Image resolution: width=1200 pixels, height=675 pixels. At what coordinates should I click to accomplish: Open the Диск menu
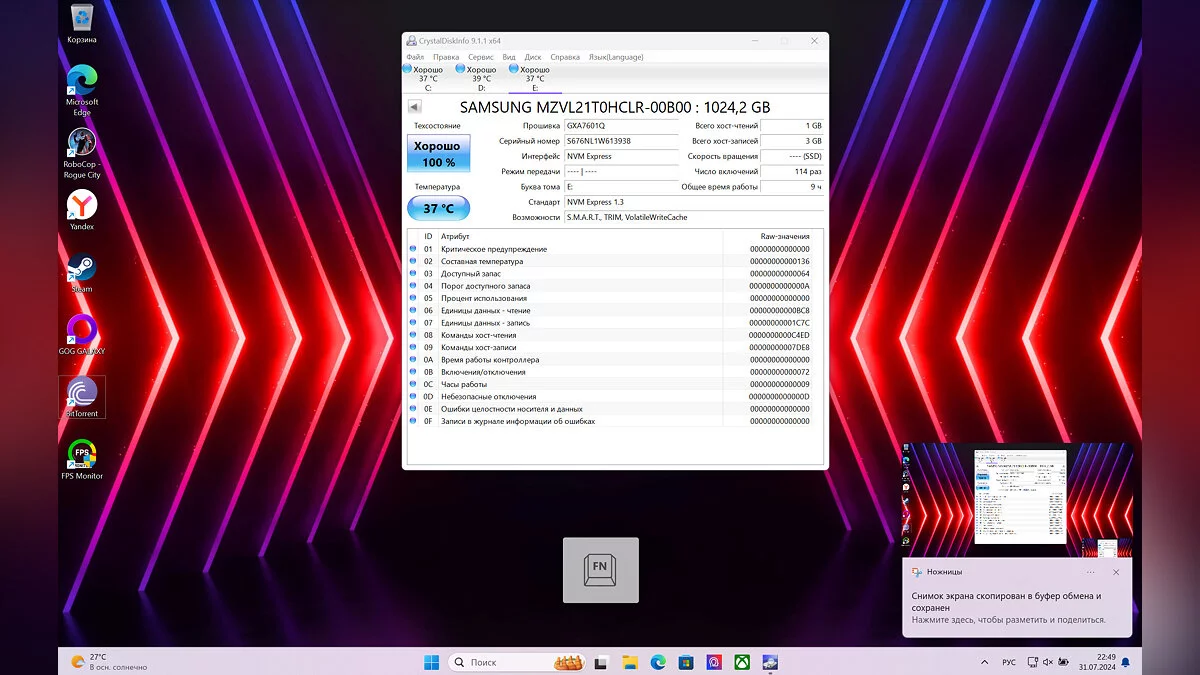click(x=533, y=57)
